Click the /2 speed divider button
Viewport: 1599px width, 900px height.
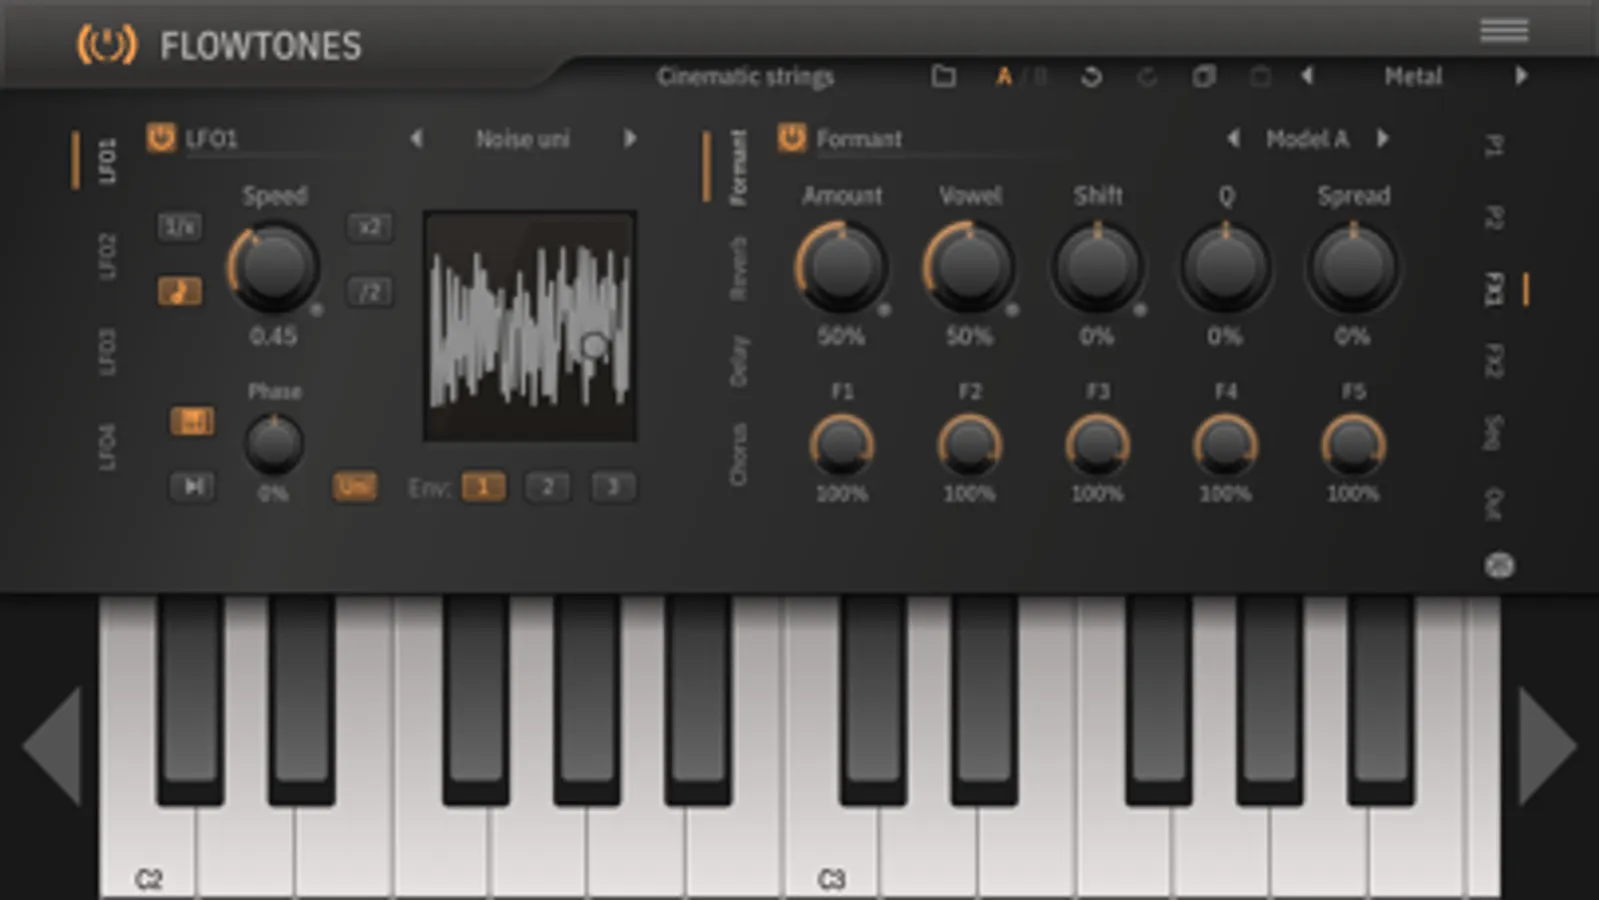click(369, 292)
